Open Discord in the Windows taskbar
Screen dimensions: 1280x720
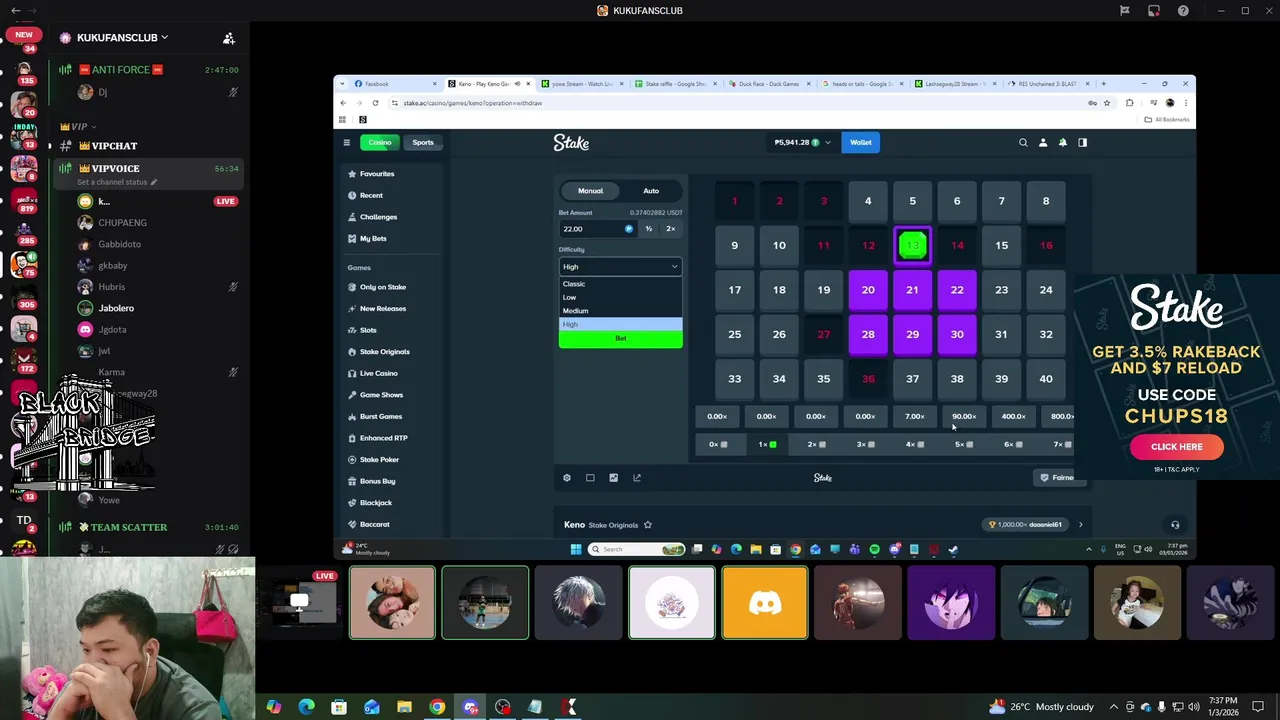pyautogui.click(x=470, y=707)
